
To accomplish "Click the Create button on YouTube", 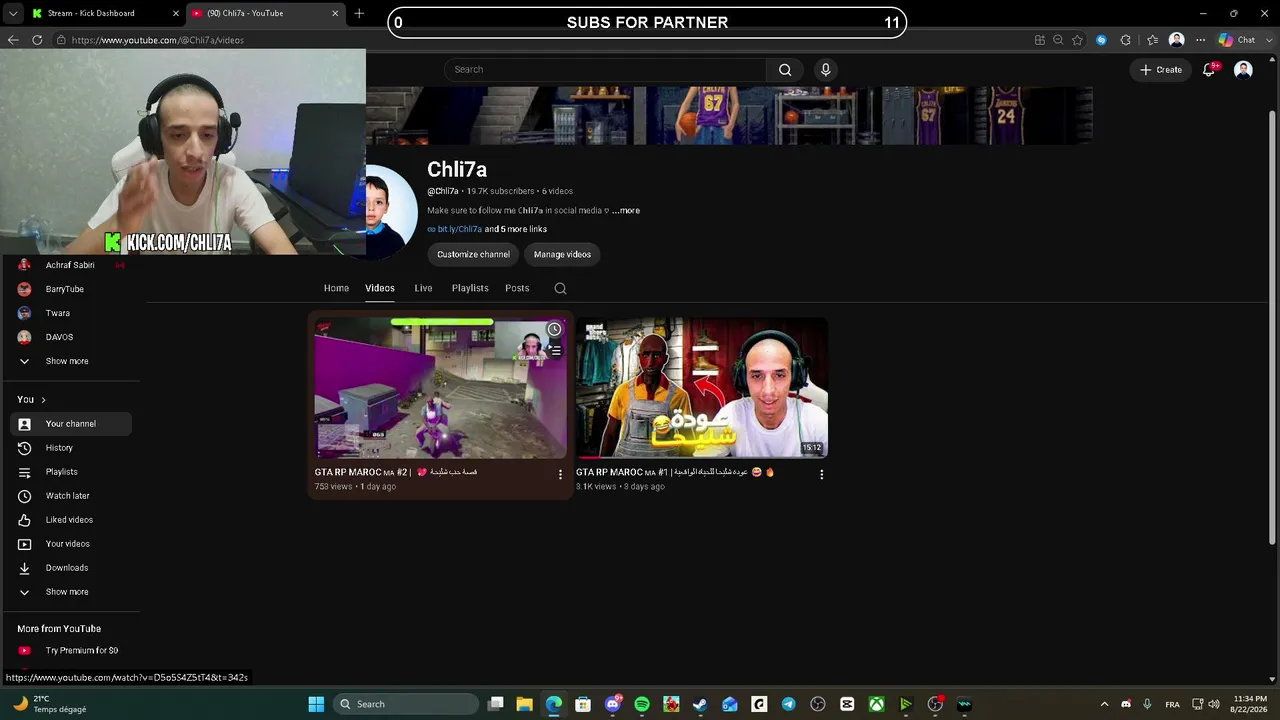I will point(1161,70).
